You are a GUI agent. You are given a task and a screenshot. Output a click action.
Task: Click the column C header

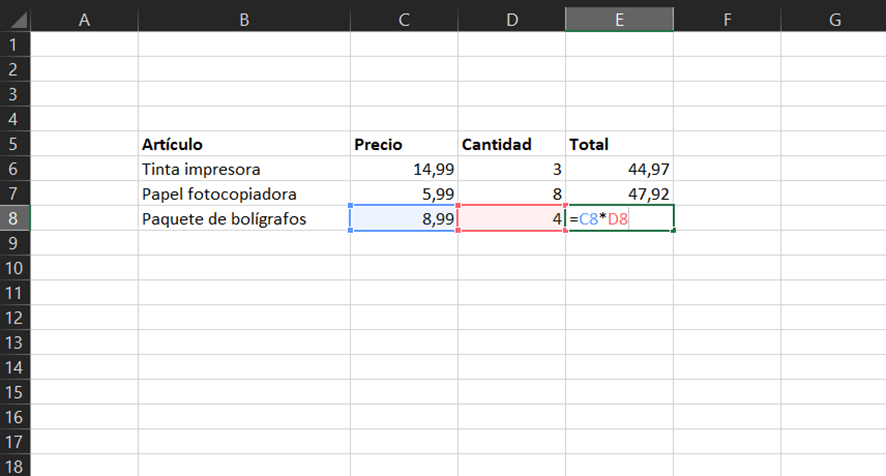(x=403, y=17)
